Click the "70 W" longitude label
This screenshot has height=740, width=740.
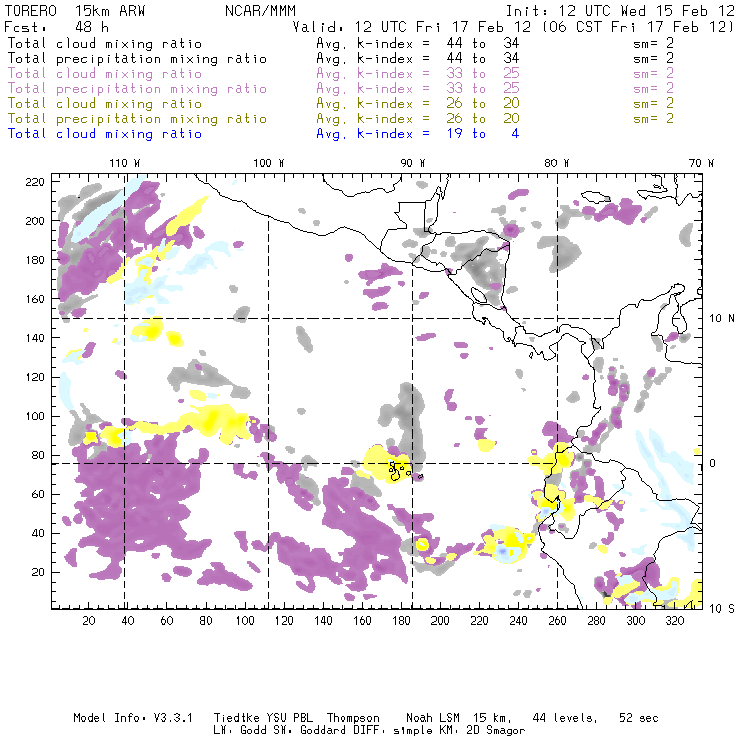(701, 163)
